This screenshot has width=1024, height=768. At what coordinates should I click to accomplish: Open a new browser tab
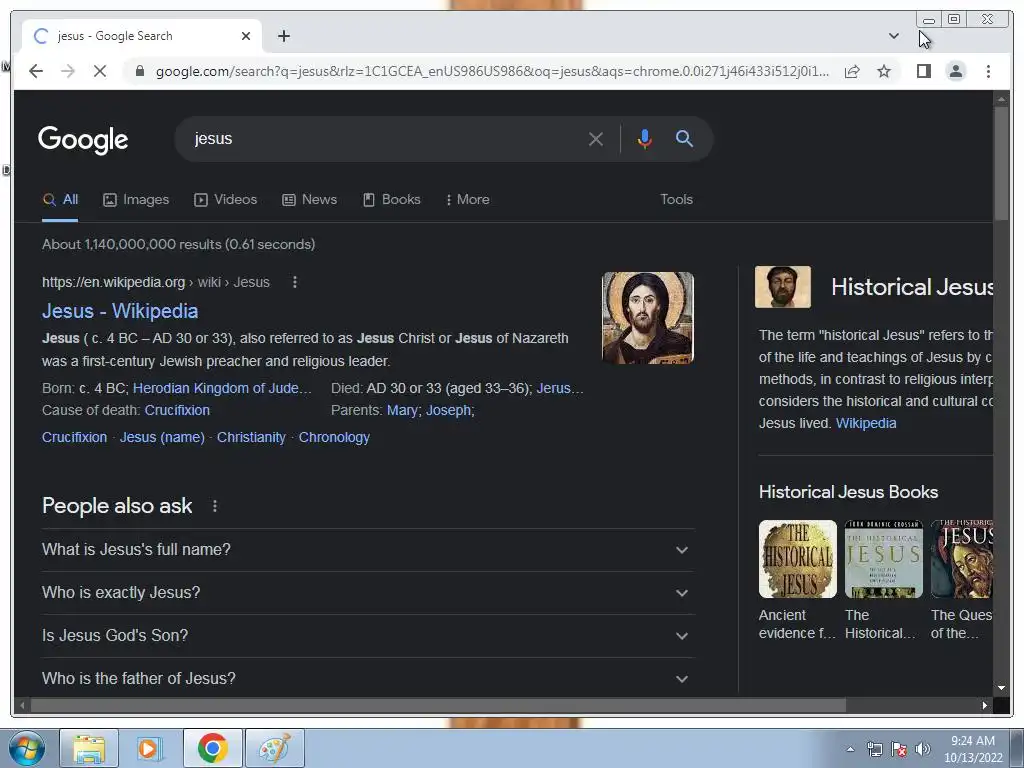(283, 36)
